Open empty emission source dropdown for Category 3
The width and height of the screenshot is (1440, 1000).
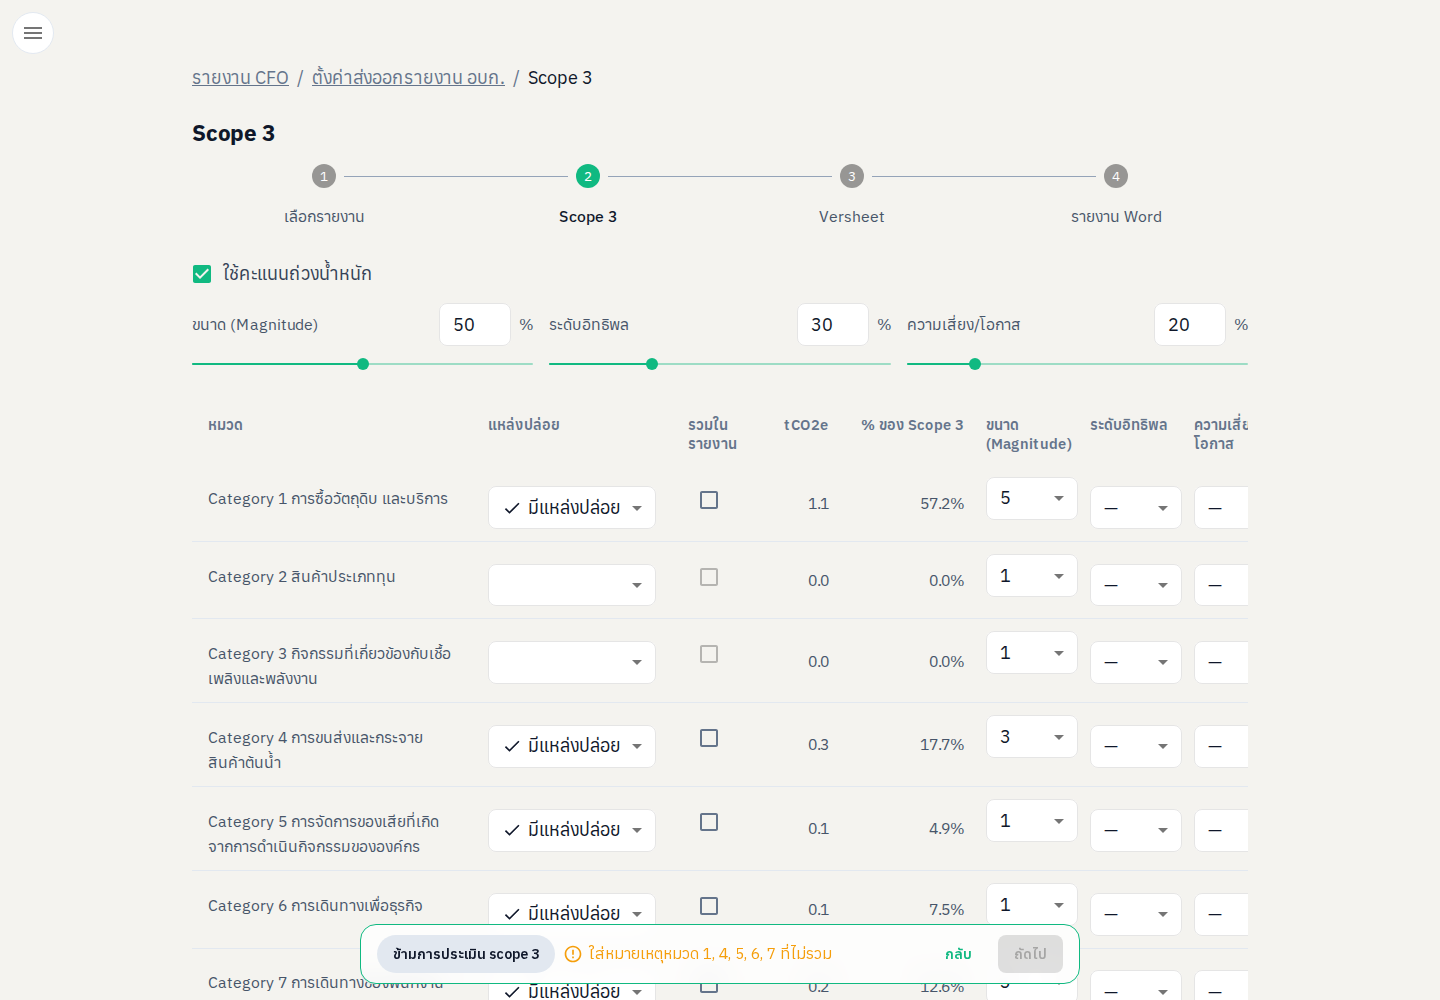coord(572,662)
